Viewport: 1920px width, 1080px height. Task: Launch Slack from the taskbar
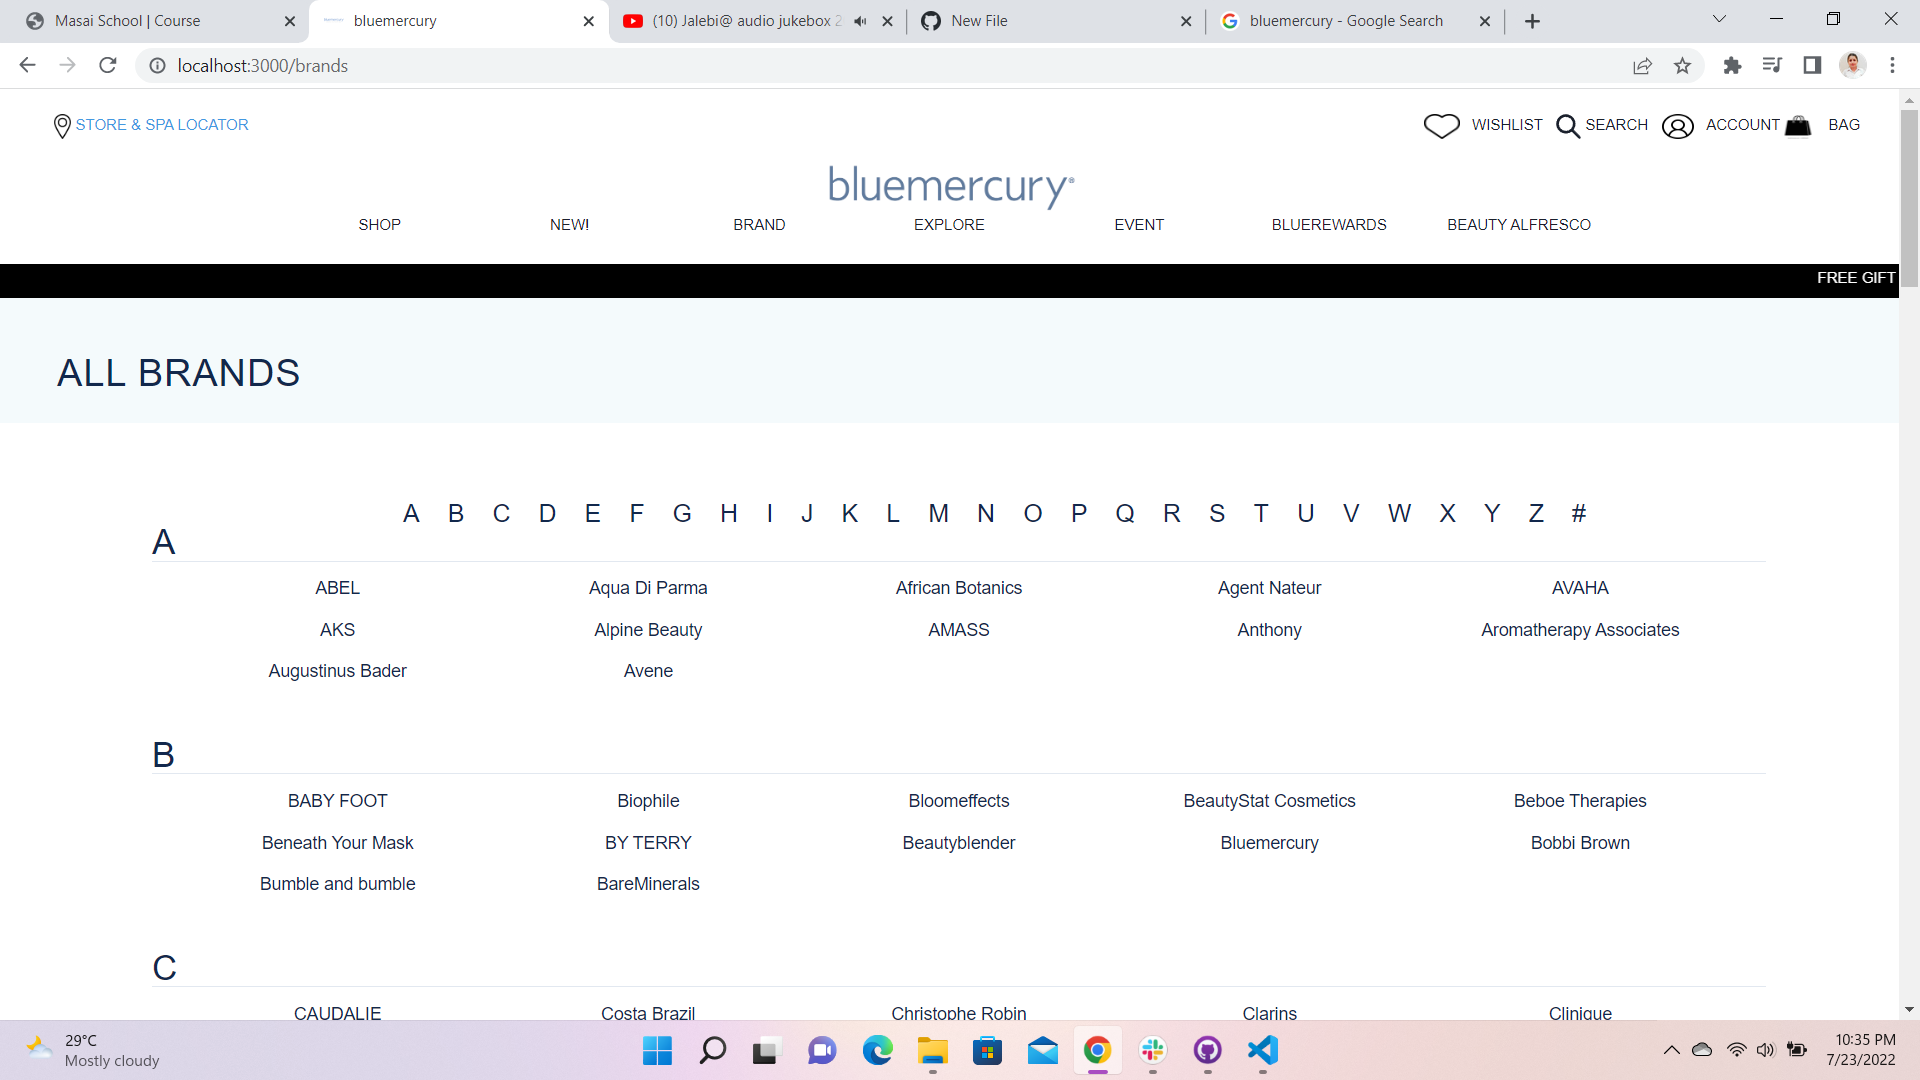(x=1152, y=1051)
